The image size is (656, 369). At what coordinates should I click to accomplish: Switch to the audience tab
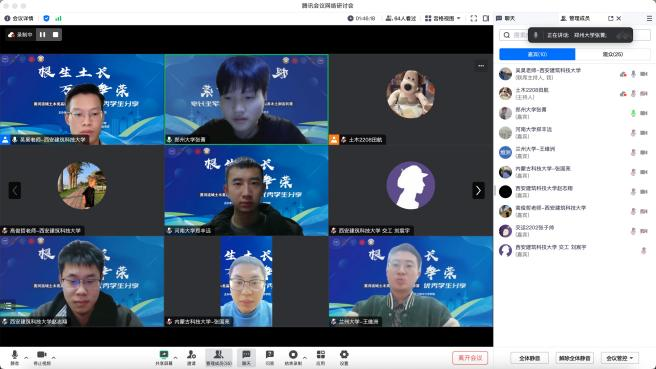tap(613, 54)
